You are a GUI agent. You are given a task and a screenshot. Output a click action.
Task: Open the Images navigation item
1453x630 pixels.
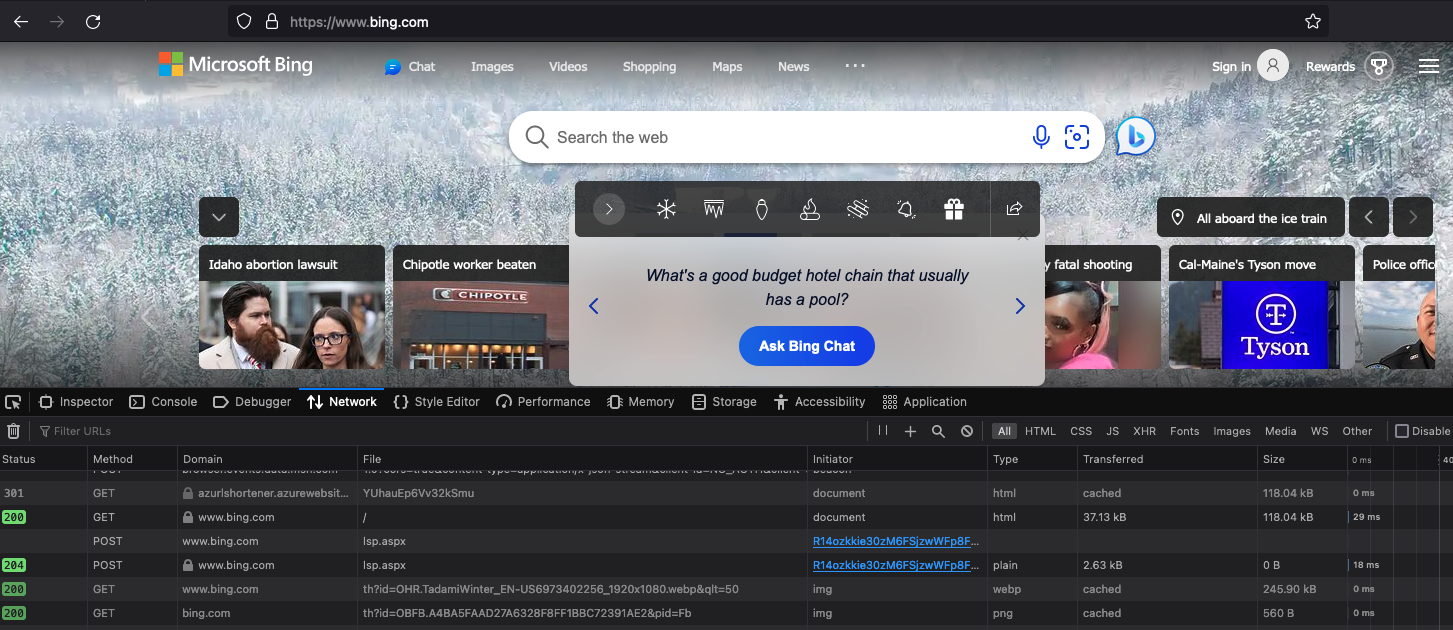[492, 67]
